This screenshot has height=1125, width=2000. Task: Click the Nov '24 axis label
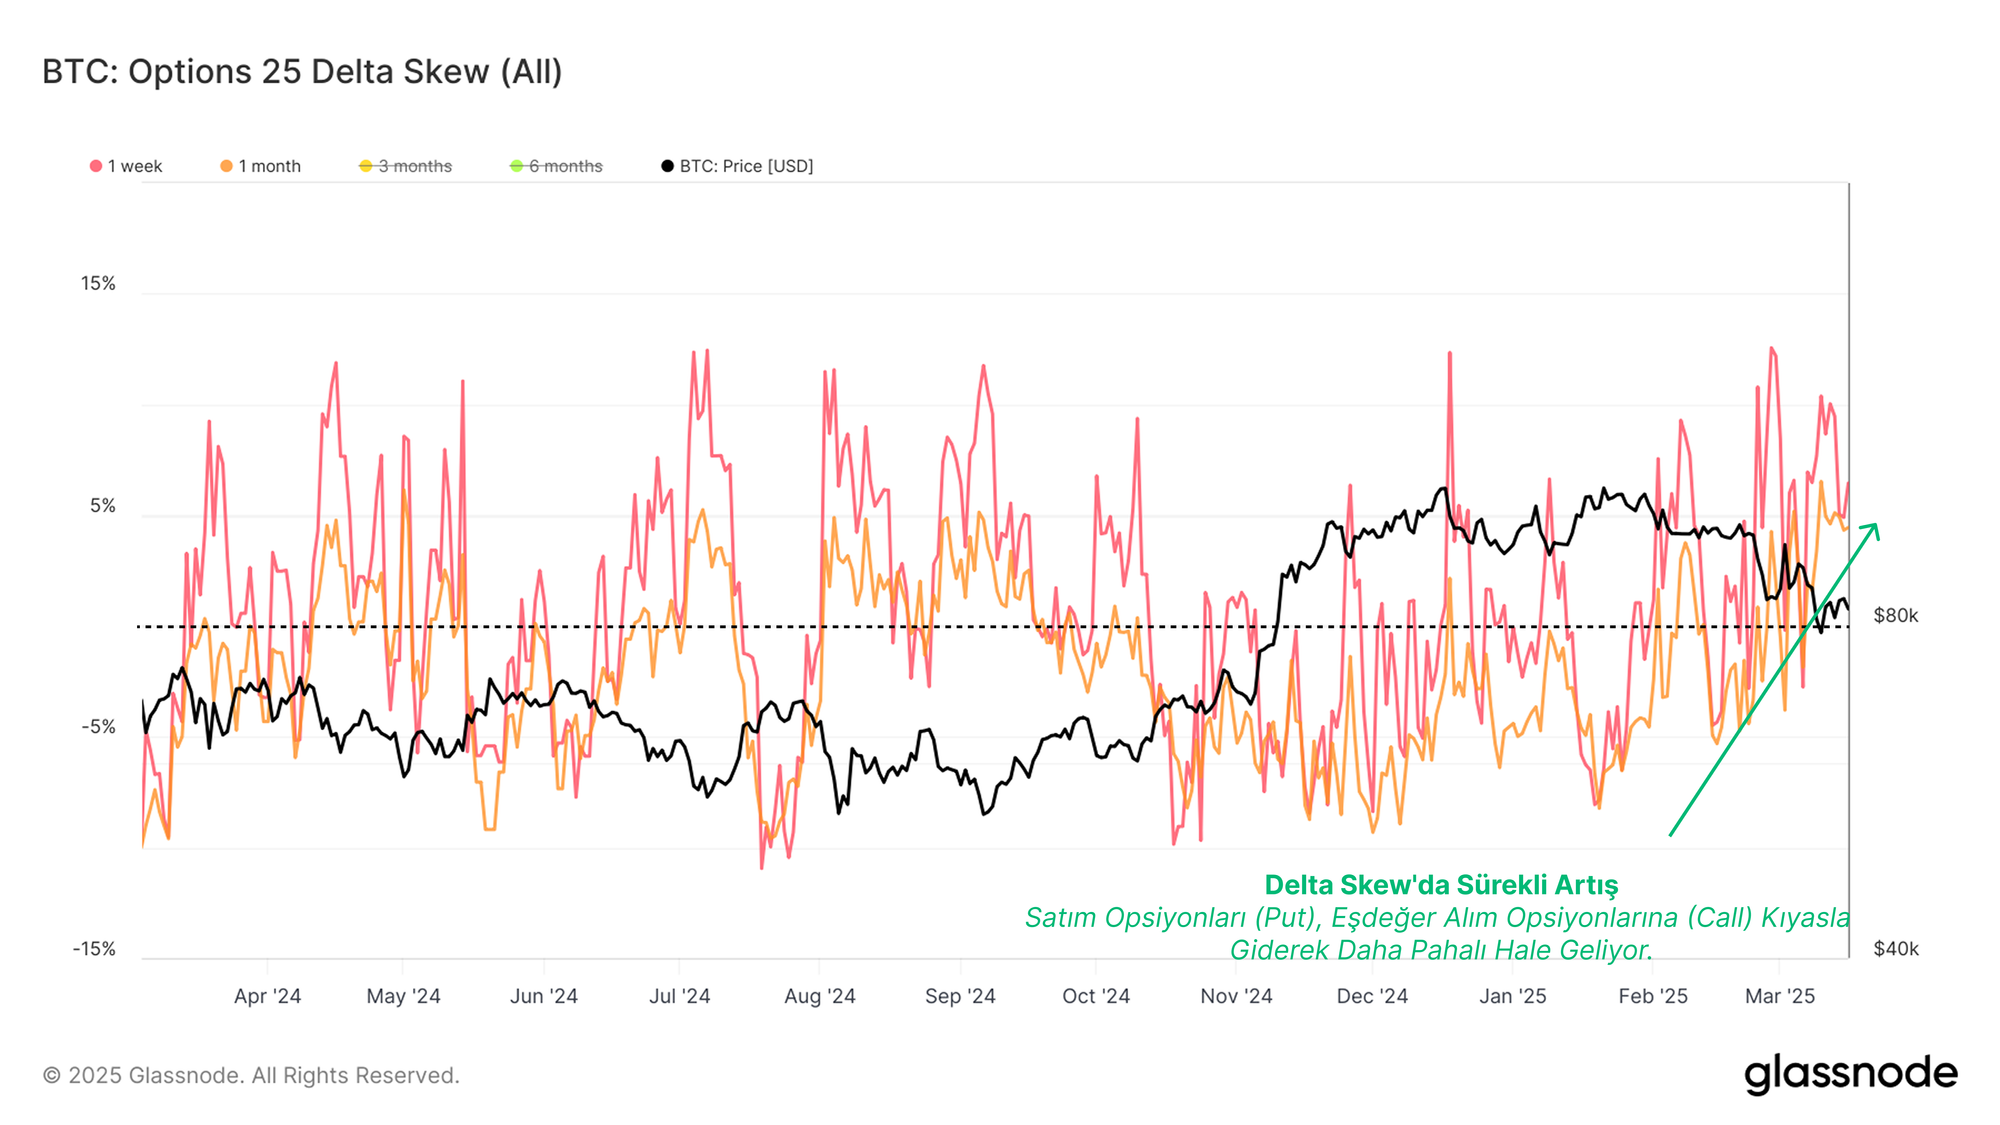[x=1236, y=996]
